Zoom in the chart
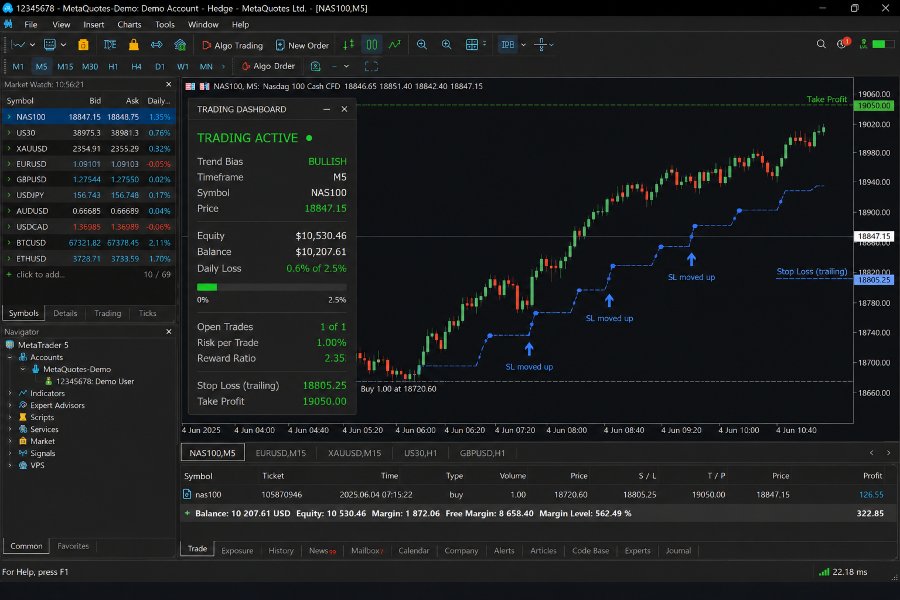900x600 pixels. tap(447, 45)
